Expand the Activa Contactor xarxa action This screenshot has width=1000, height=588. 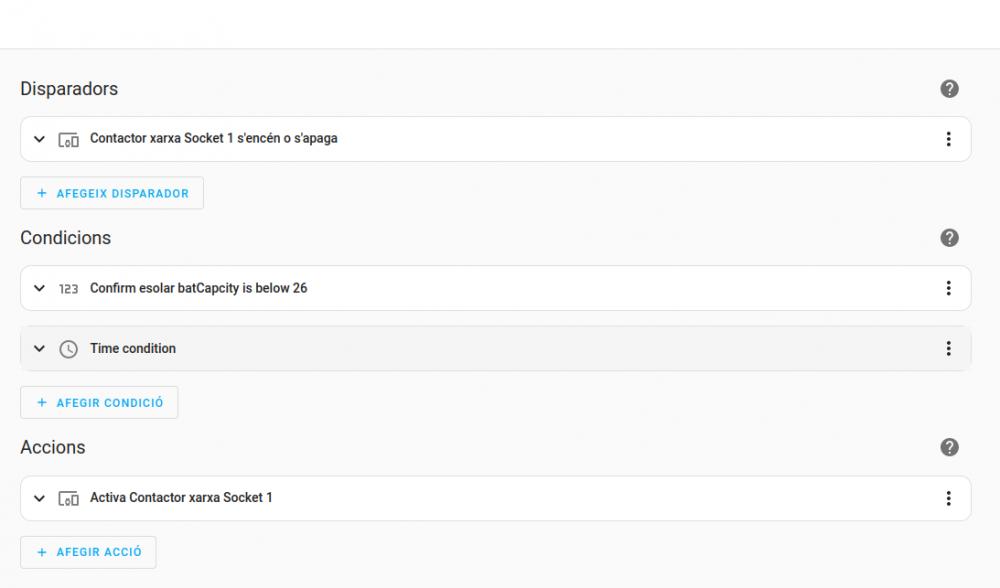tap(40, 498)
